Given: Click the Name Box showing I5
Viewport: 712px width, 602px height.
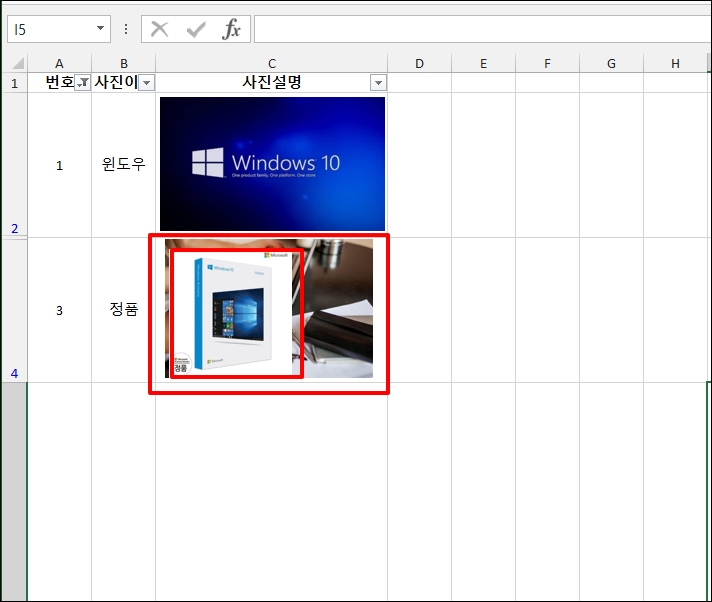Looking at the screenshot, I should tap(59, 29).
